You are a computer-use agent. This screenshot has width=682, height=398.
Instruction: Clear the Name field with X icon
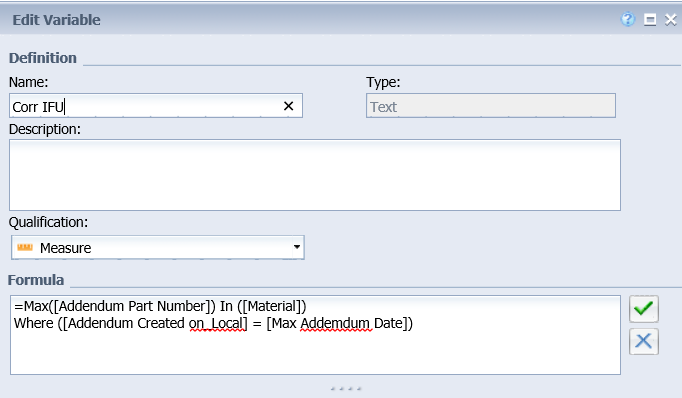(x=288, y=106)
